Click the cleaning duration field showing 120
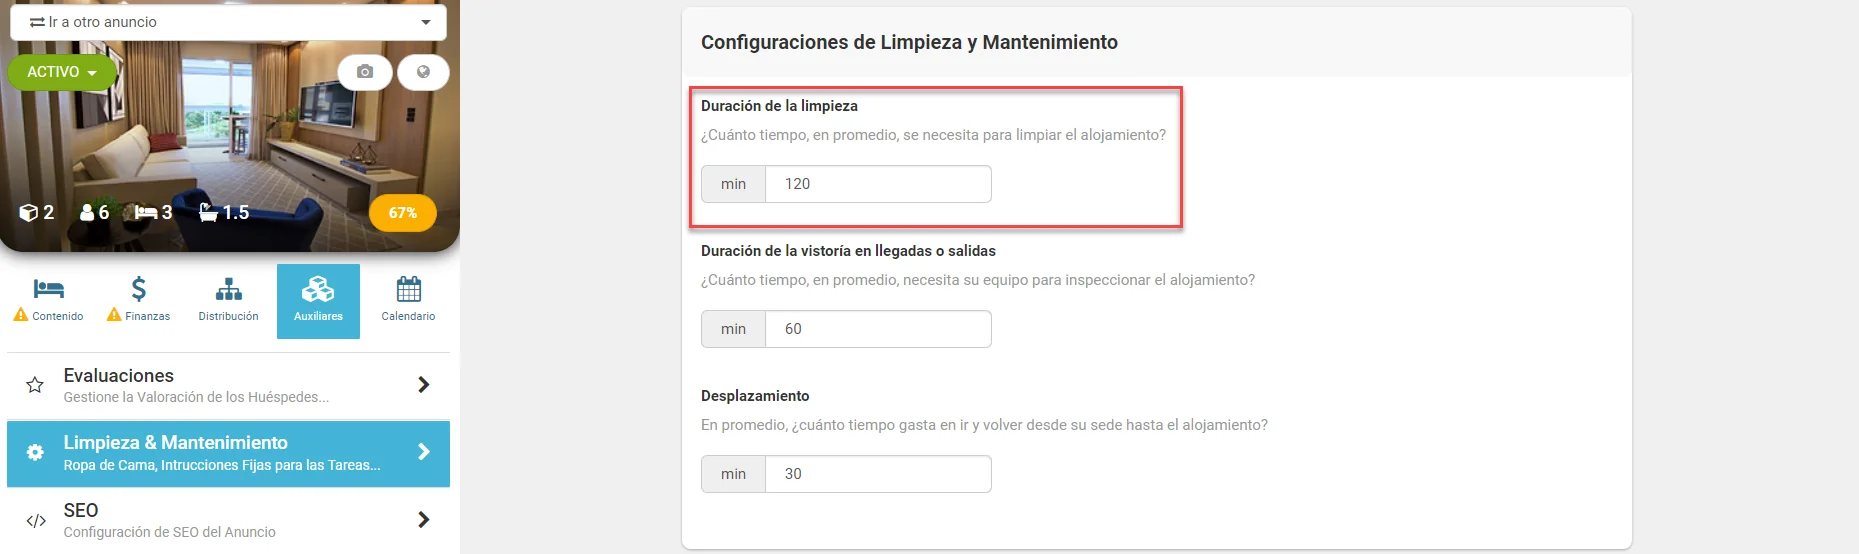The image size is (1859, 554). pos(878,184)
